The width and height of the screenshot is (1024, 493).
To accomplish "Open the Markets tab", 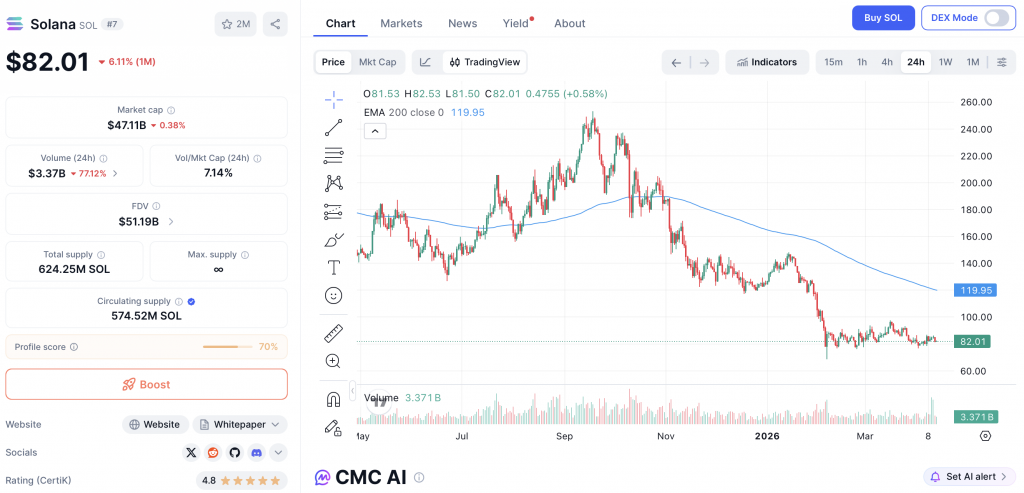I will 401,23.
